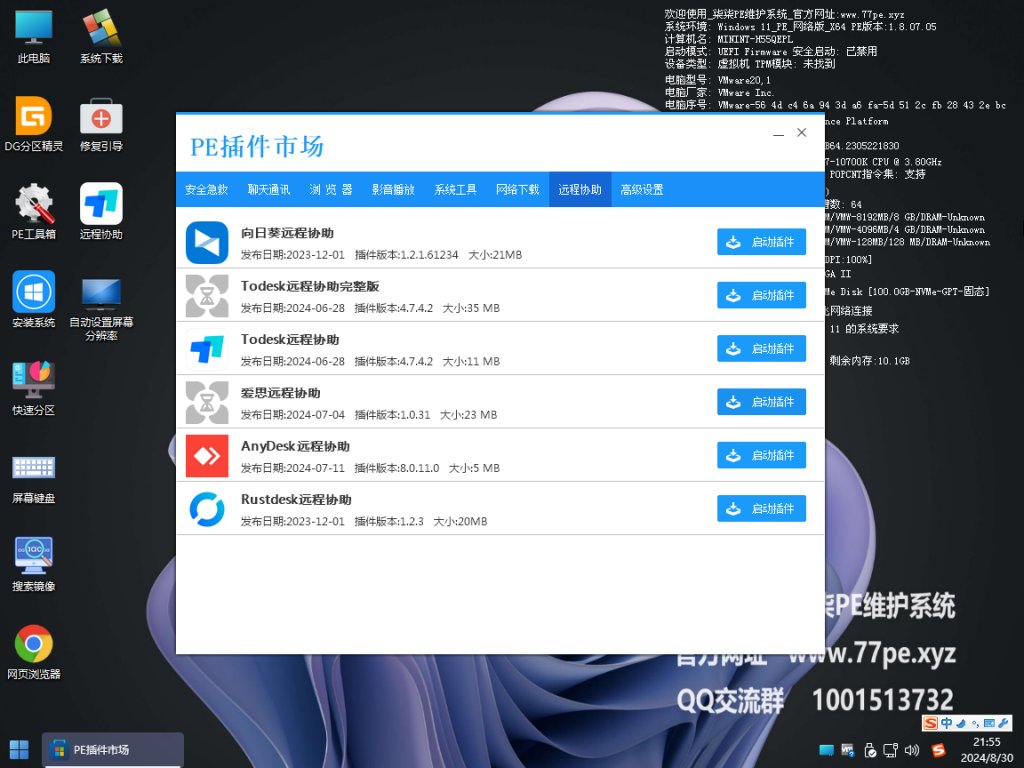Click the VMware Tools tray icon
The width and height of the screenshot is (1024, 768).
pos(848,750)
